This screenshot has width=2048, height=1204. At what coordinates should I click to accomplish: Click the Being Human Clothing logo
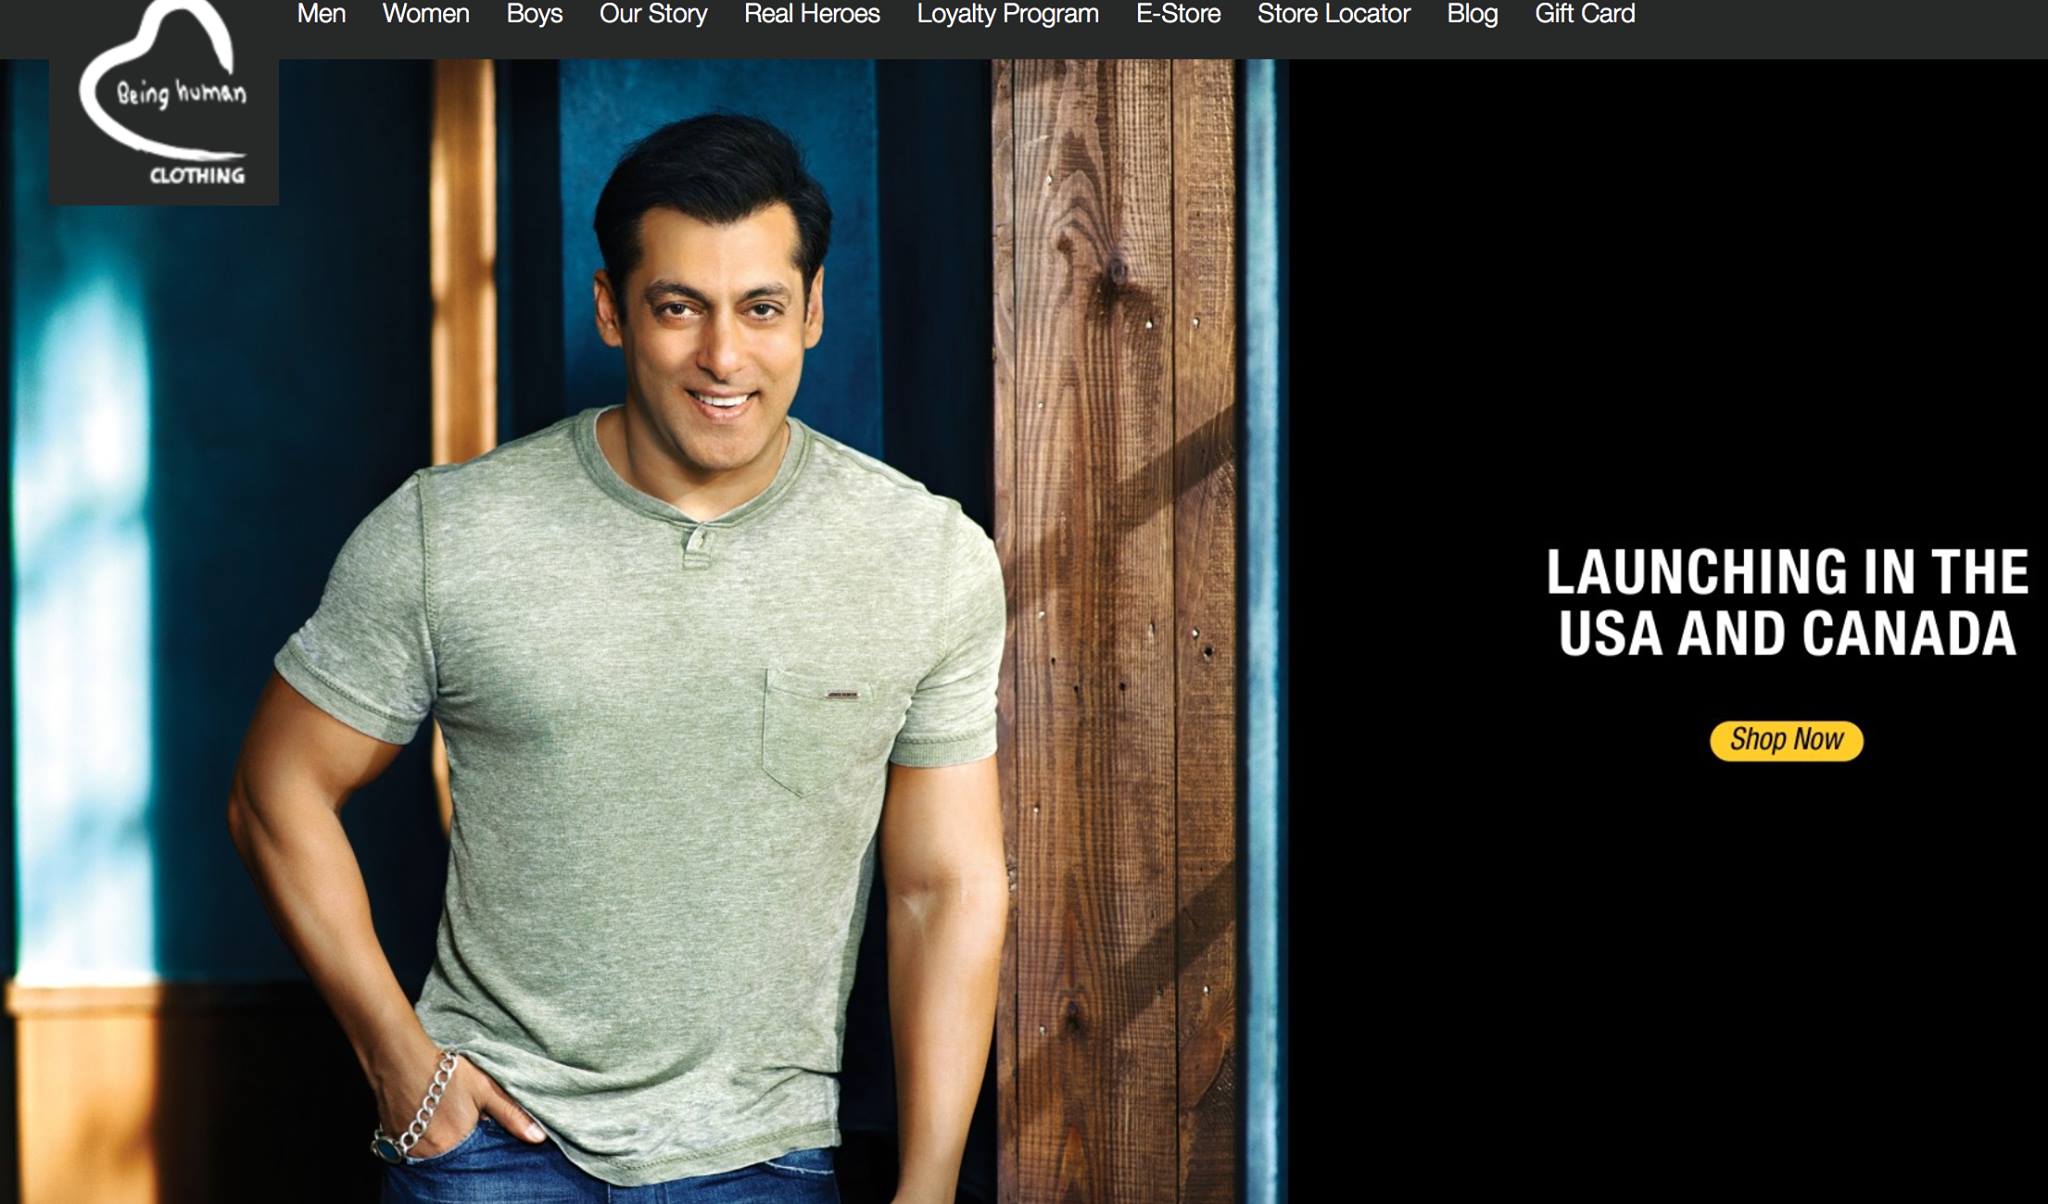164,102
